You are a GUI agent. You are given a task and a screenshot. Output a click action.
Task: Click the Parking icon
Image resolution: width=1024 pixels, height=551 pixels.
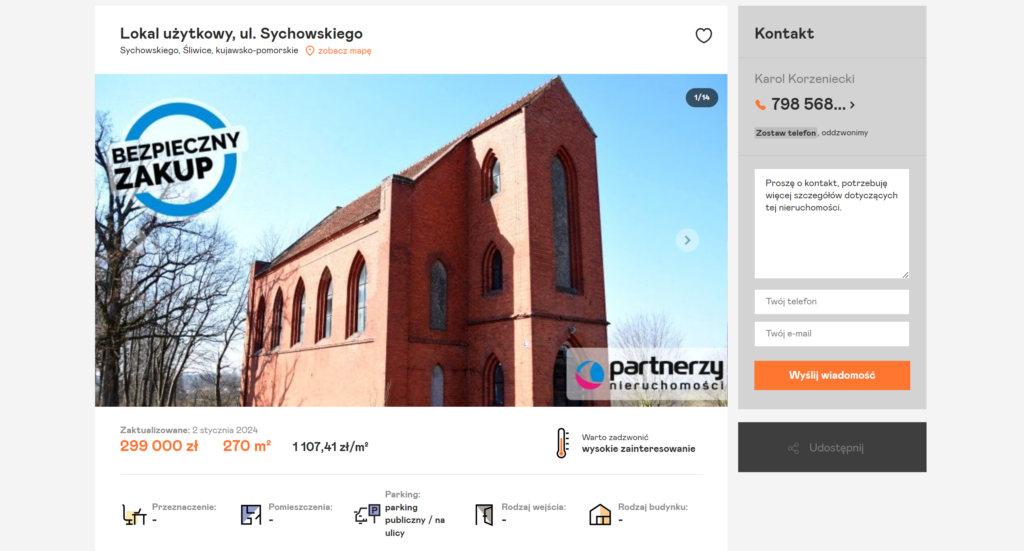(367, 515)
